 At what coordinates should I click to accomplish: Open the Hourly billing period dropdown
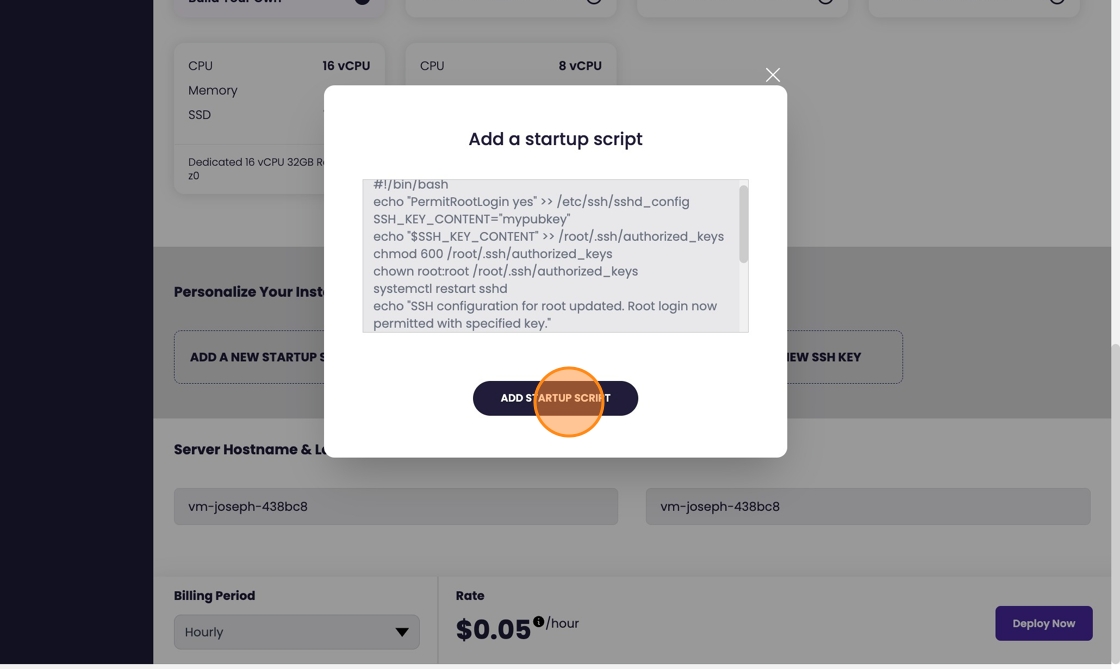point(297,632)
